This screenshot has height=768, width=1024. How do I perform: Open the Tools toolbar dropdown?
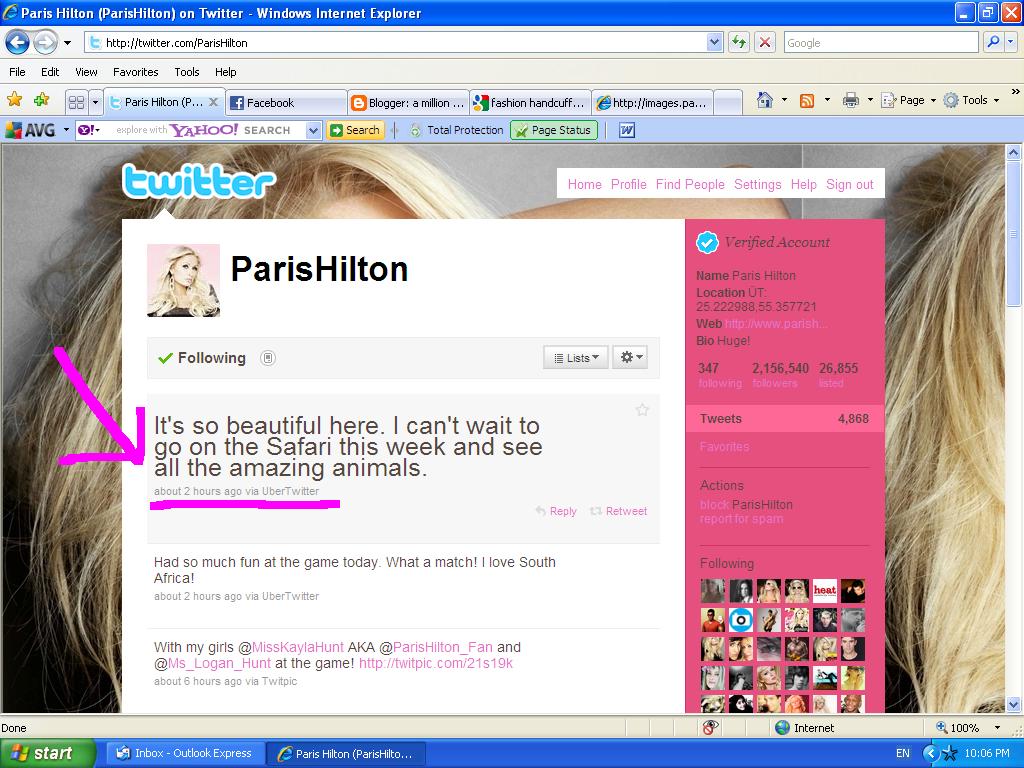click(972, 100)
